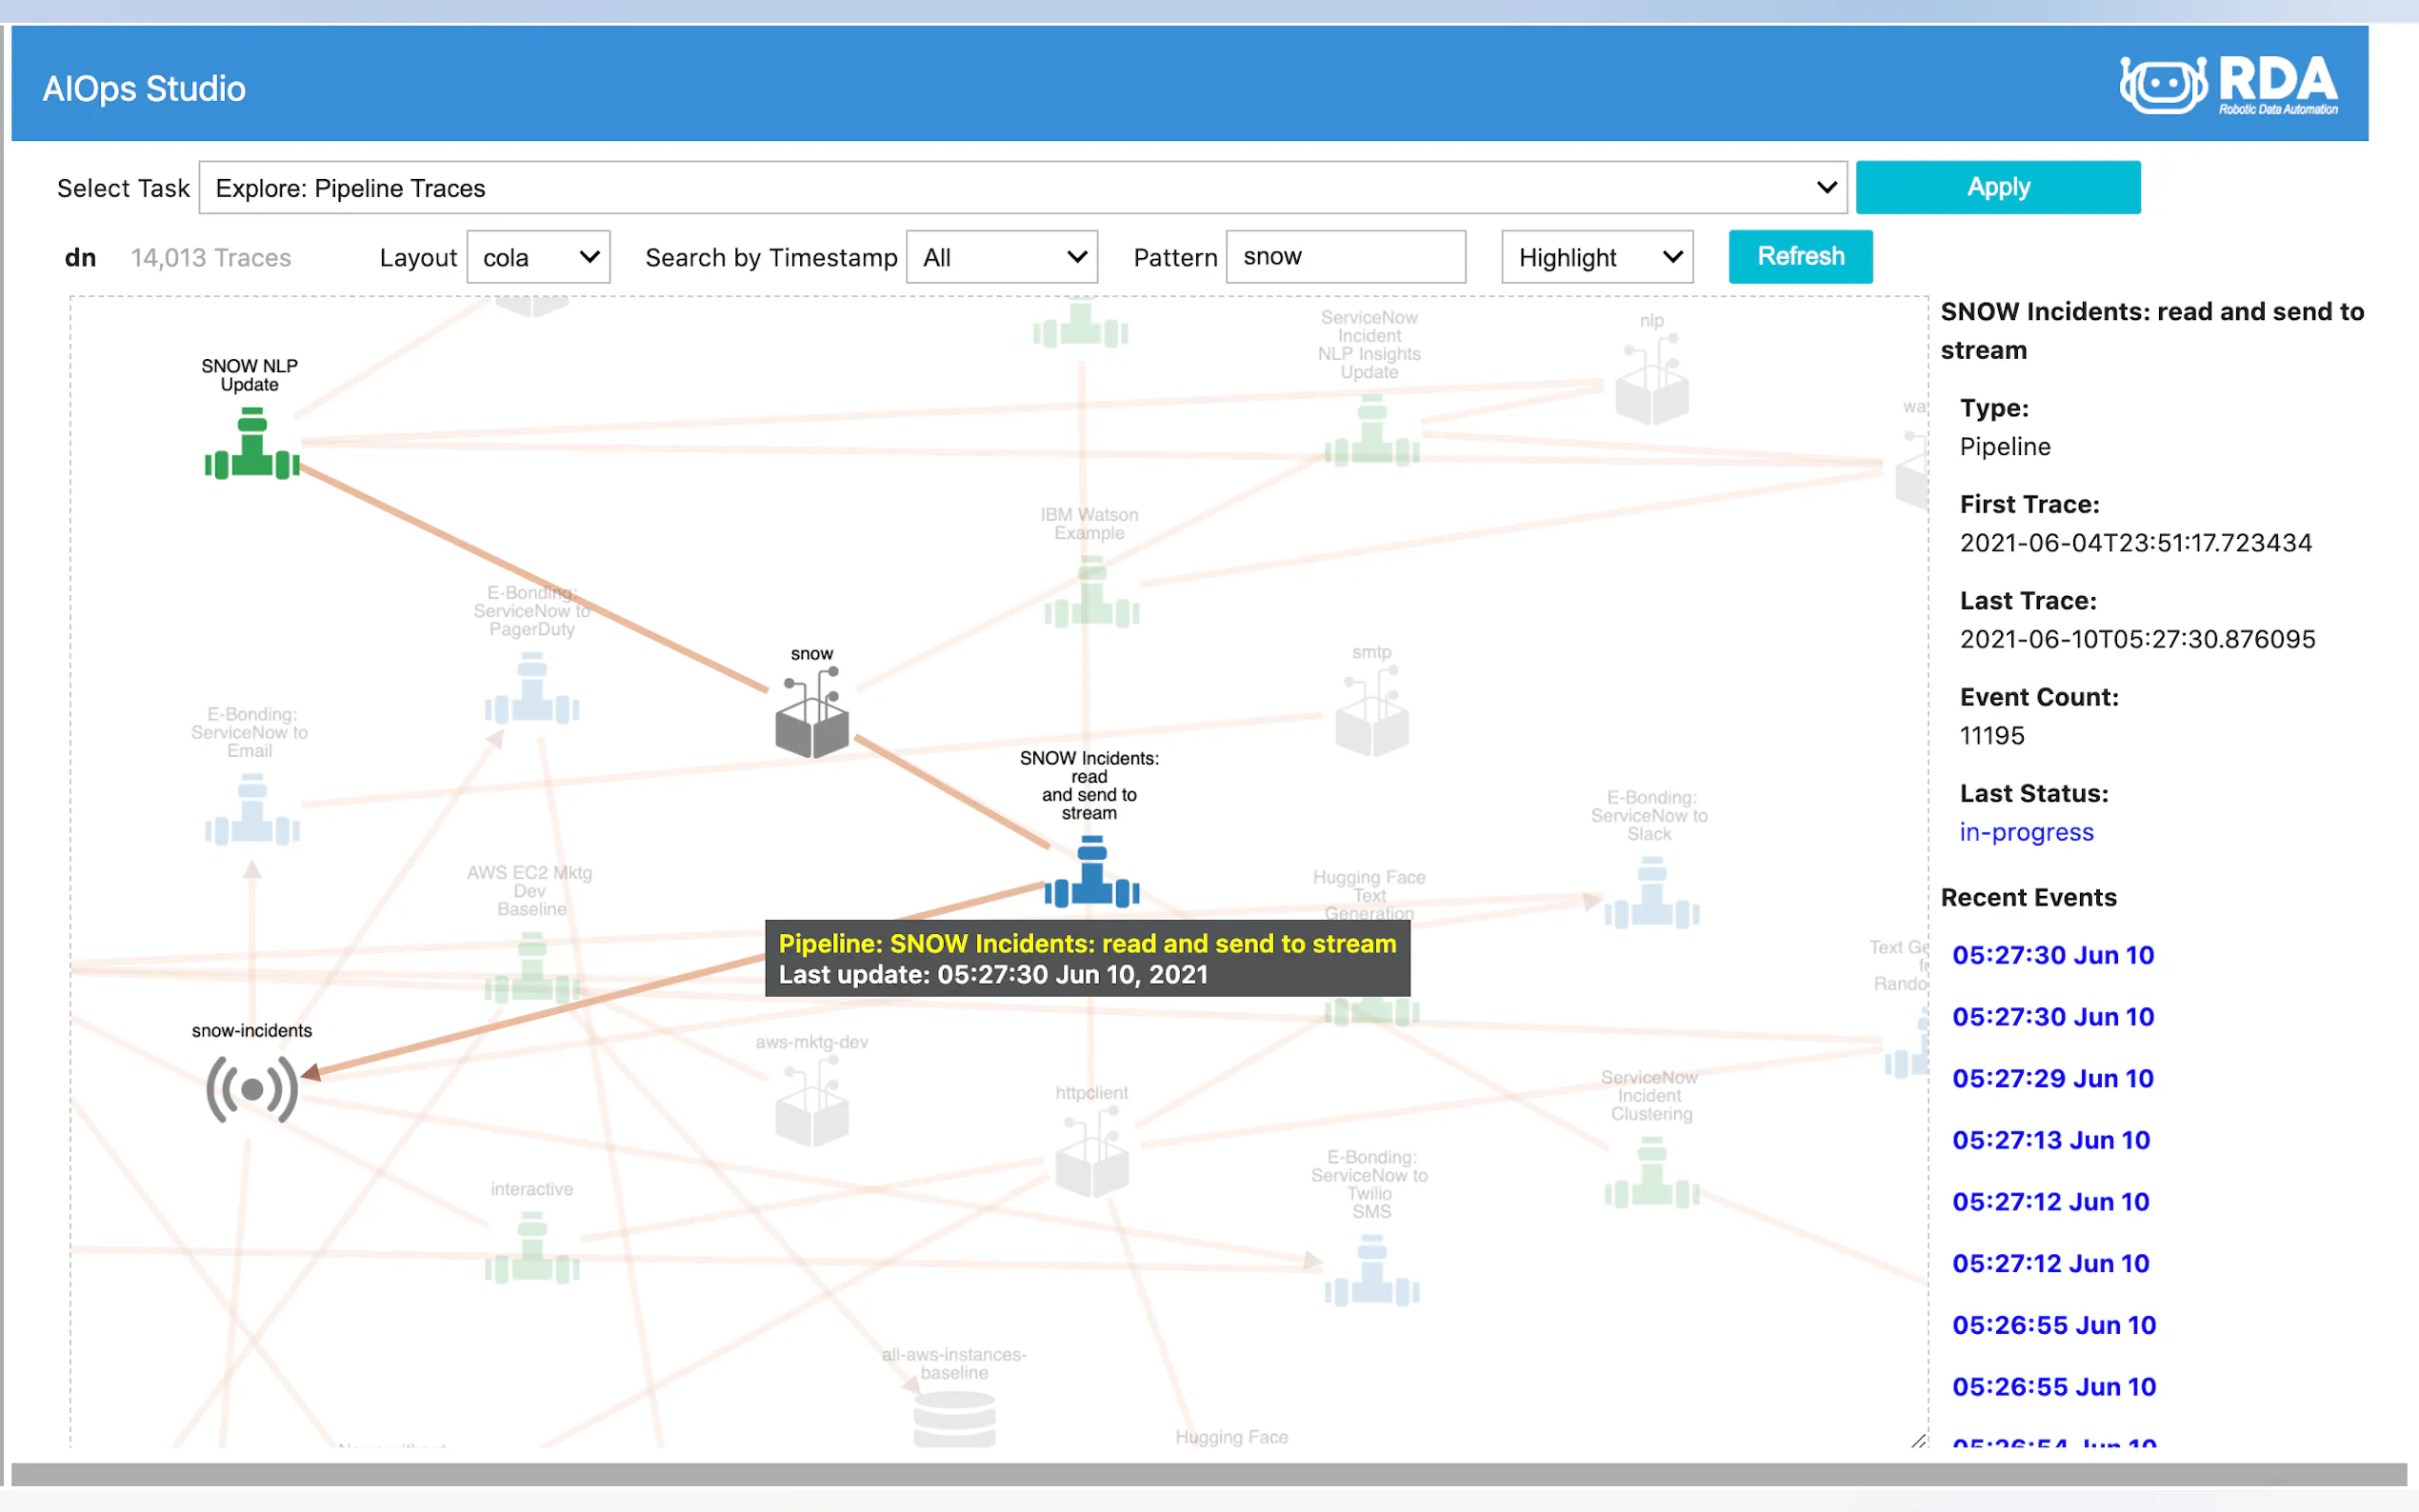Open Search by Timestamp dropdown
2419x1512 pixels.
pyautogui.click(x=1001, y=258)
